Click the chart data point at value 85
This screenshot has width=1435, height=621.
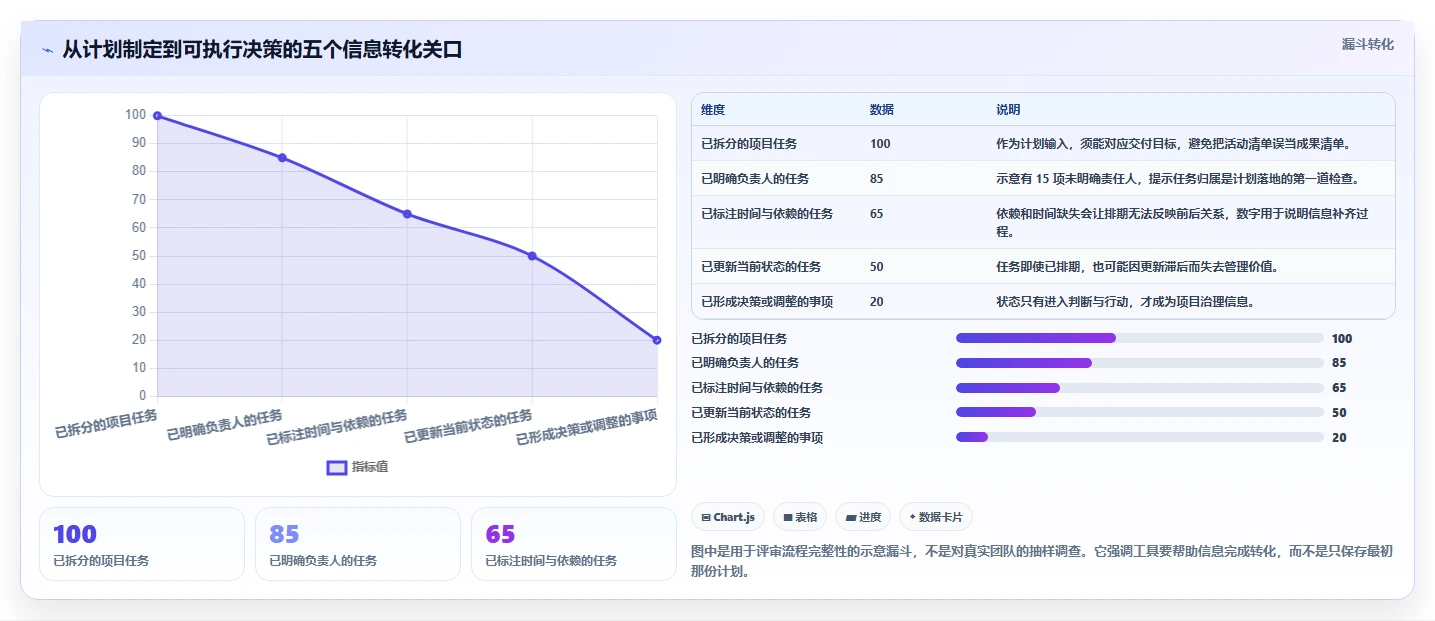(x=282, y=158)
